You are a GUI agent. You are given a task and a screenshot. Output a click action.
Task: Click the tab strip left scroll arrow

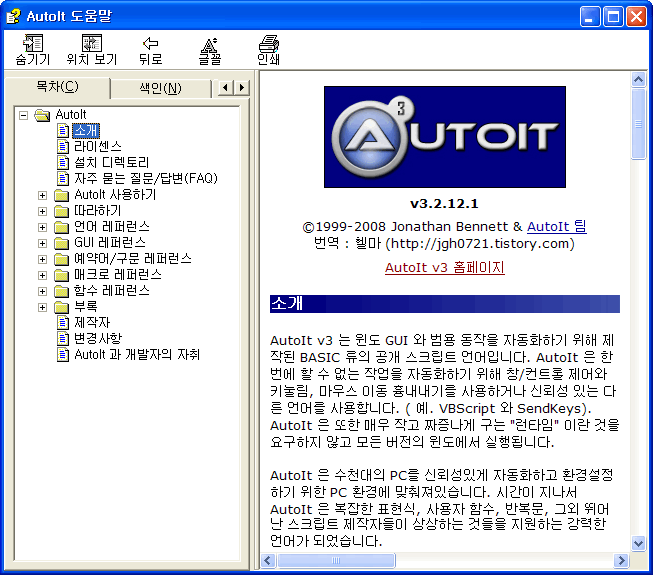click(x=225, y=88)
